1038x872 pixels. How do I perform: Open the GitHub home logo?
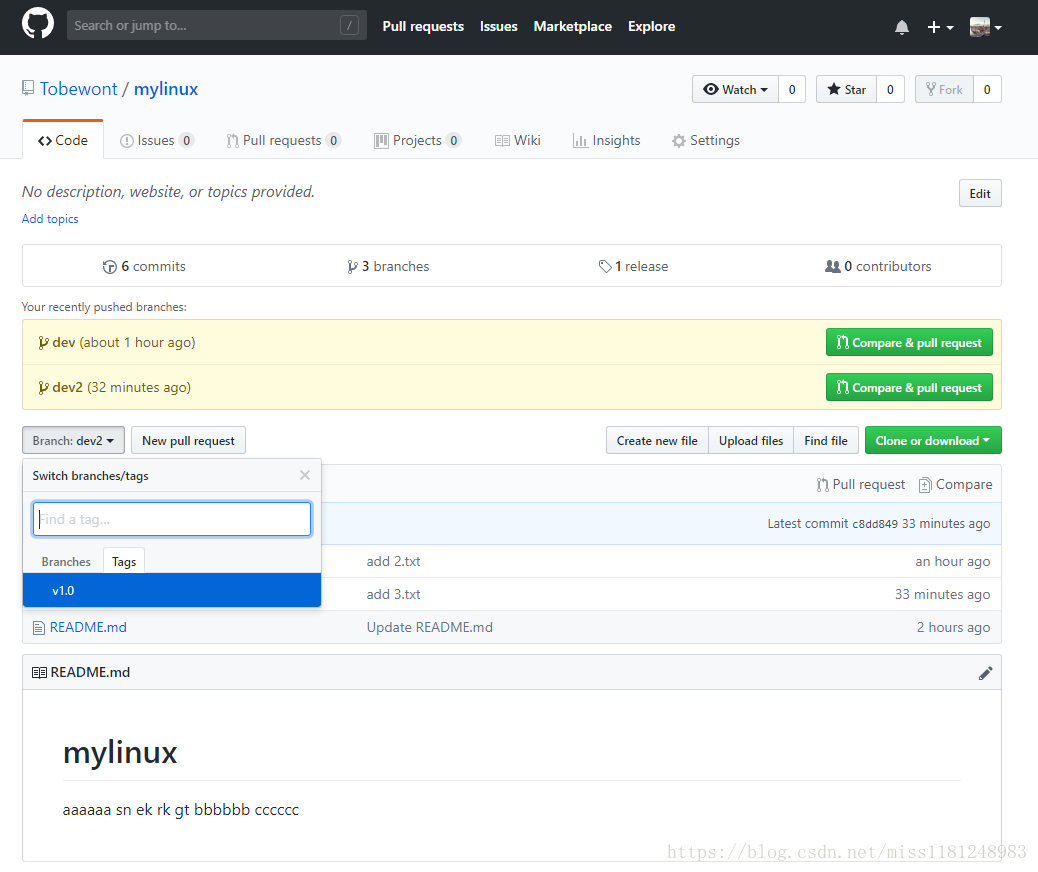point(38,24)
